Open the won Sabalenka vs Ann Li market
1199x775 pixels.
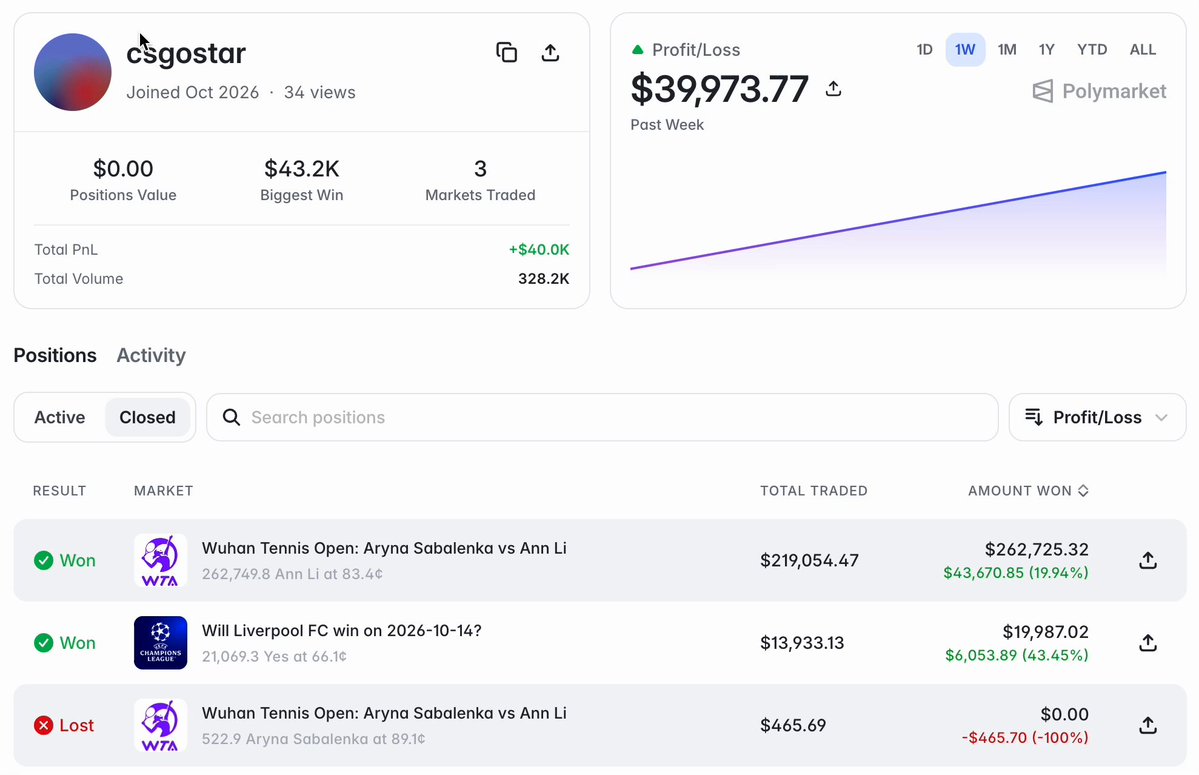384,548
